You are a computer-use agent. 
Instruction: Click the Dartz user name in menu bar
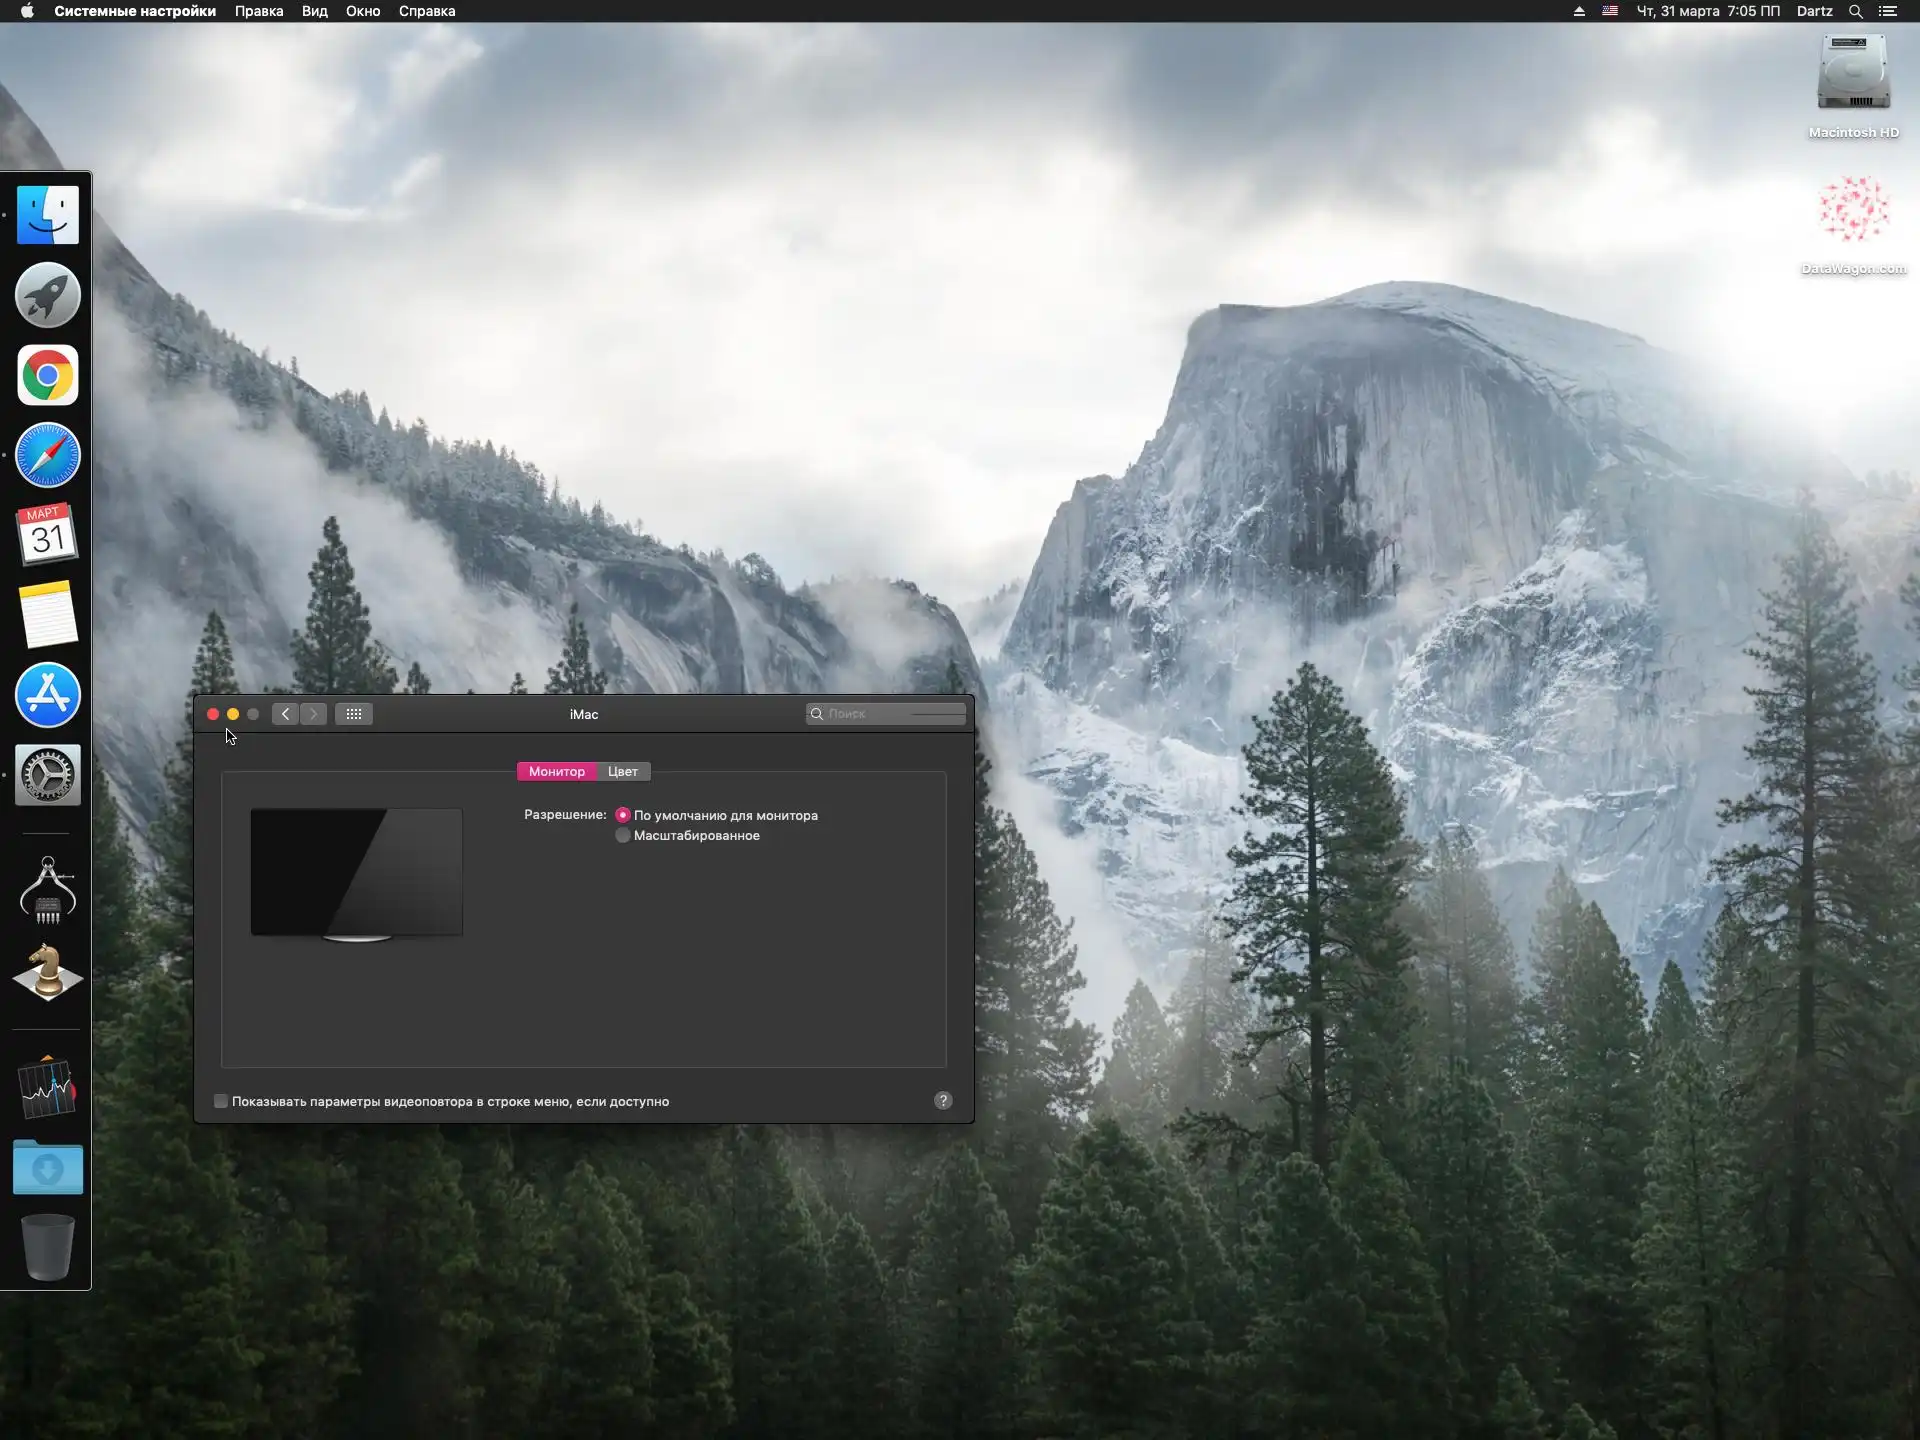[x=1814, y=11]
